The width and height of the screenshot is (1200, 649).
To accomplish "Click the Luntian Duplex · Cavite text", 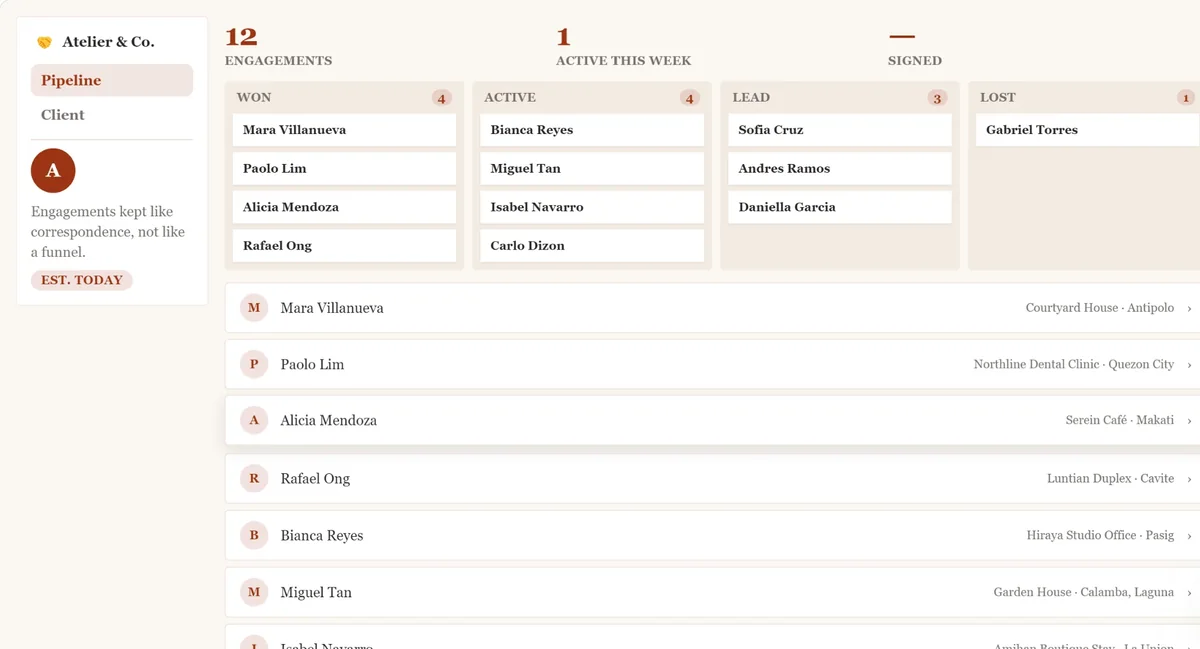I will click(1111, 478).
